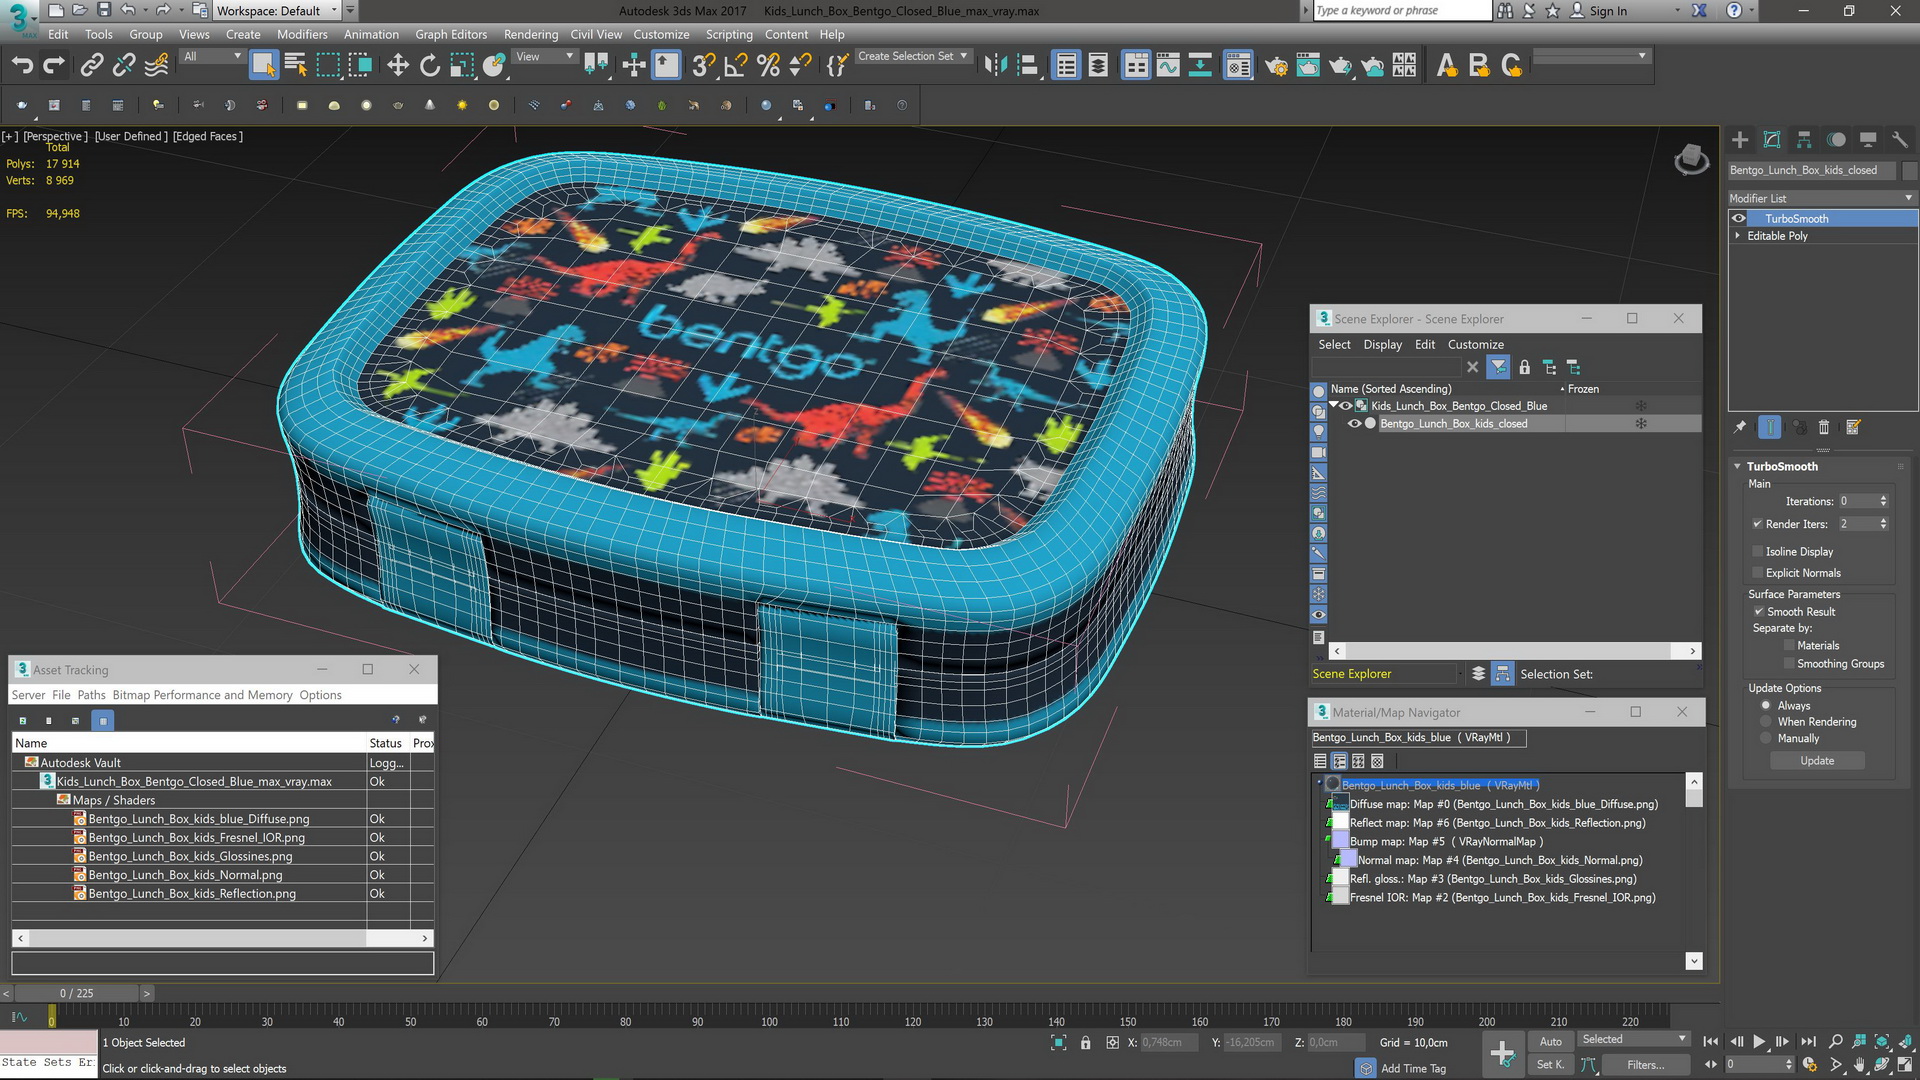This screenshot has height=1080, width=1920.
Task: Click the Mirror tool icon
Action: 995,66
